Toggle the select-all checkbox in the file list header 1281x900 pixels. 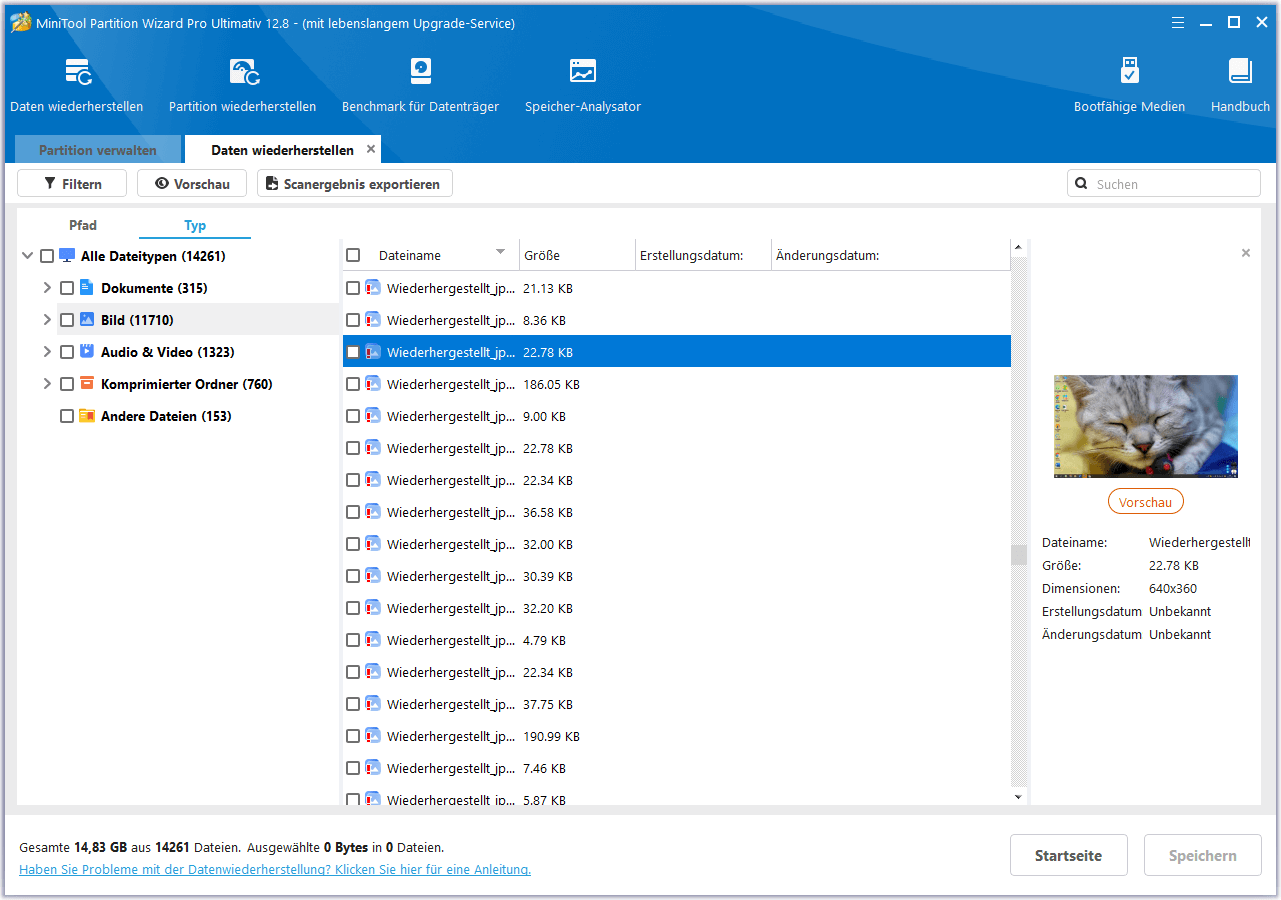click(x=353, y=255)
